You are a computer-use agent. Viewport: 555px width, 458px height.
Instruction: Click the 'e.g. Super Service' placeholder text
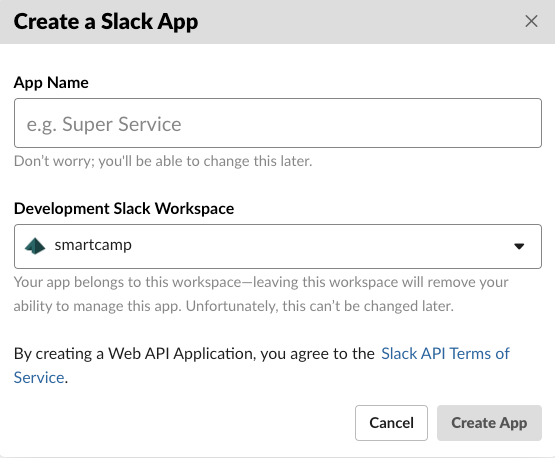104,124
